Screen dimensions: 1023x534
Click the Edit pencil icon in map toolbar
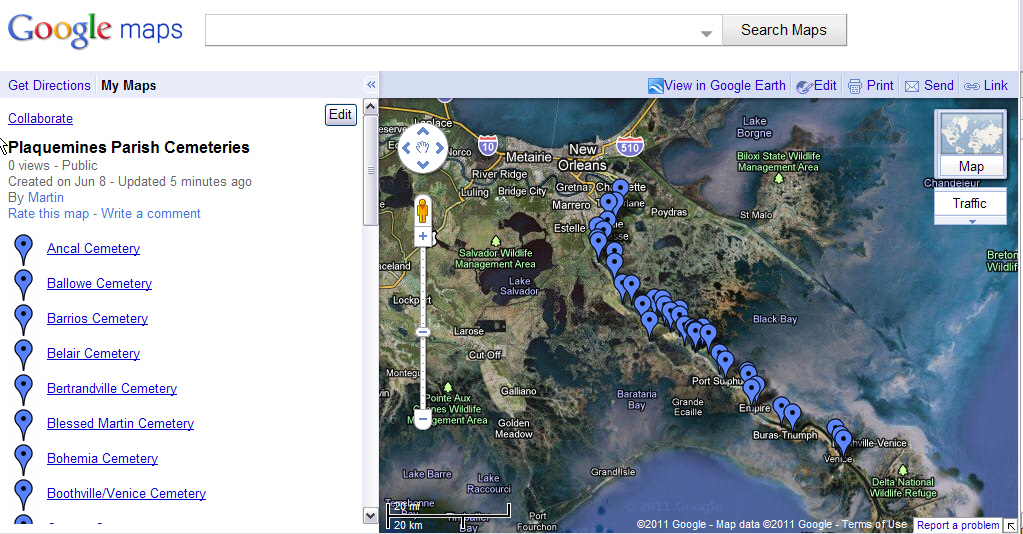click(x=804, y=86)
